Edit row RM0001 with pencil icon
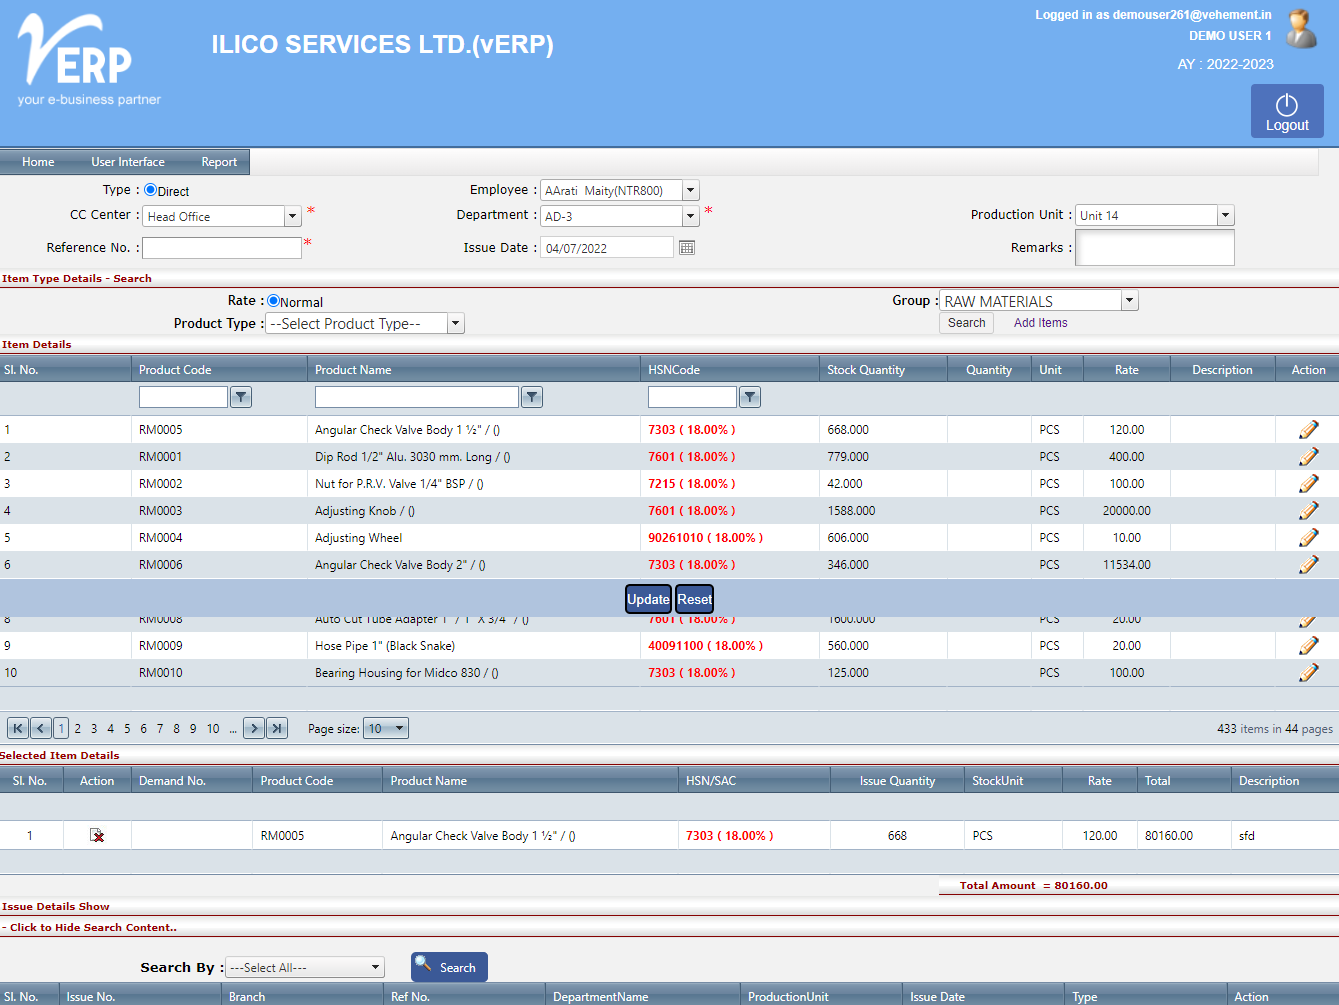 1308,457
